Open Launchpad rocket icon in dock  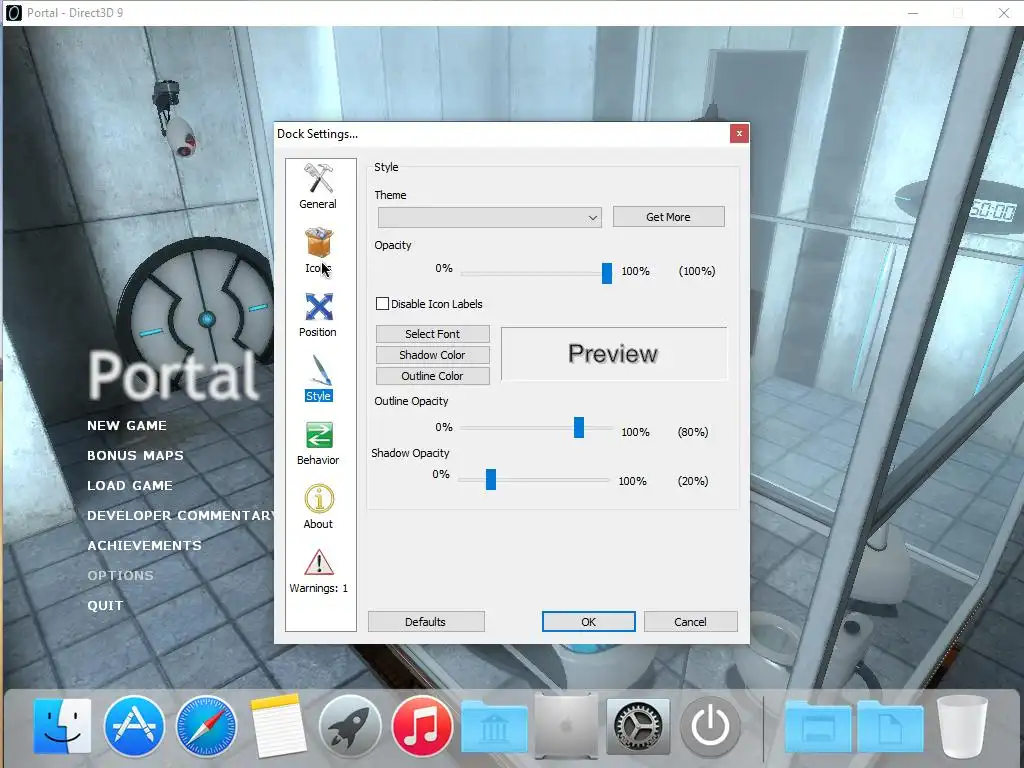(x=350, y=726)
